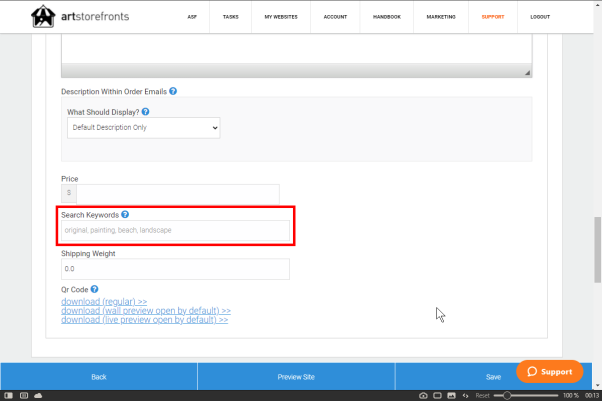Open the Tasks menu
Screen dimensions: 602x401
coord(231,17)
